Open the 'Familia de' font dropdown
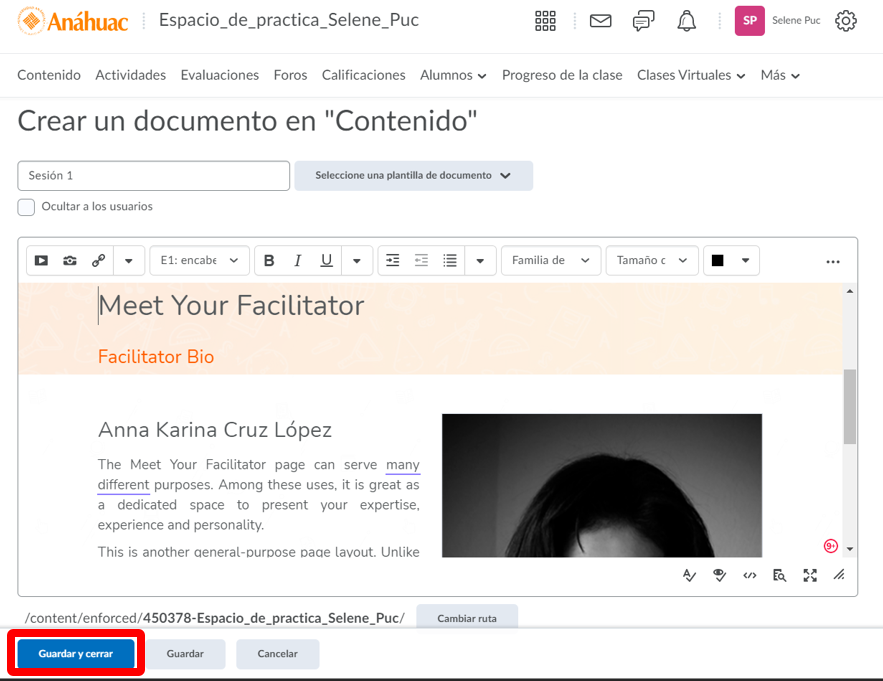The height and width of the screenshot is (681, 883). click(551, 261)
